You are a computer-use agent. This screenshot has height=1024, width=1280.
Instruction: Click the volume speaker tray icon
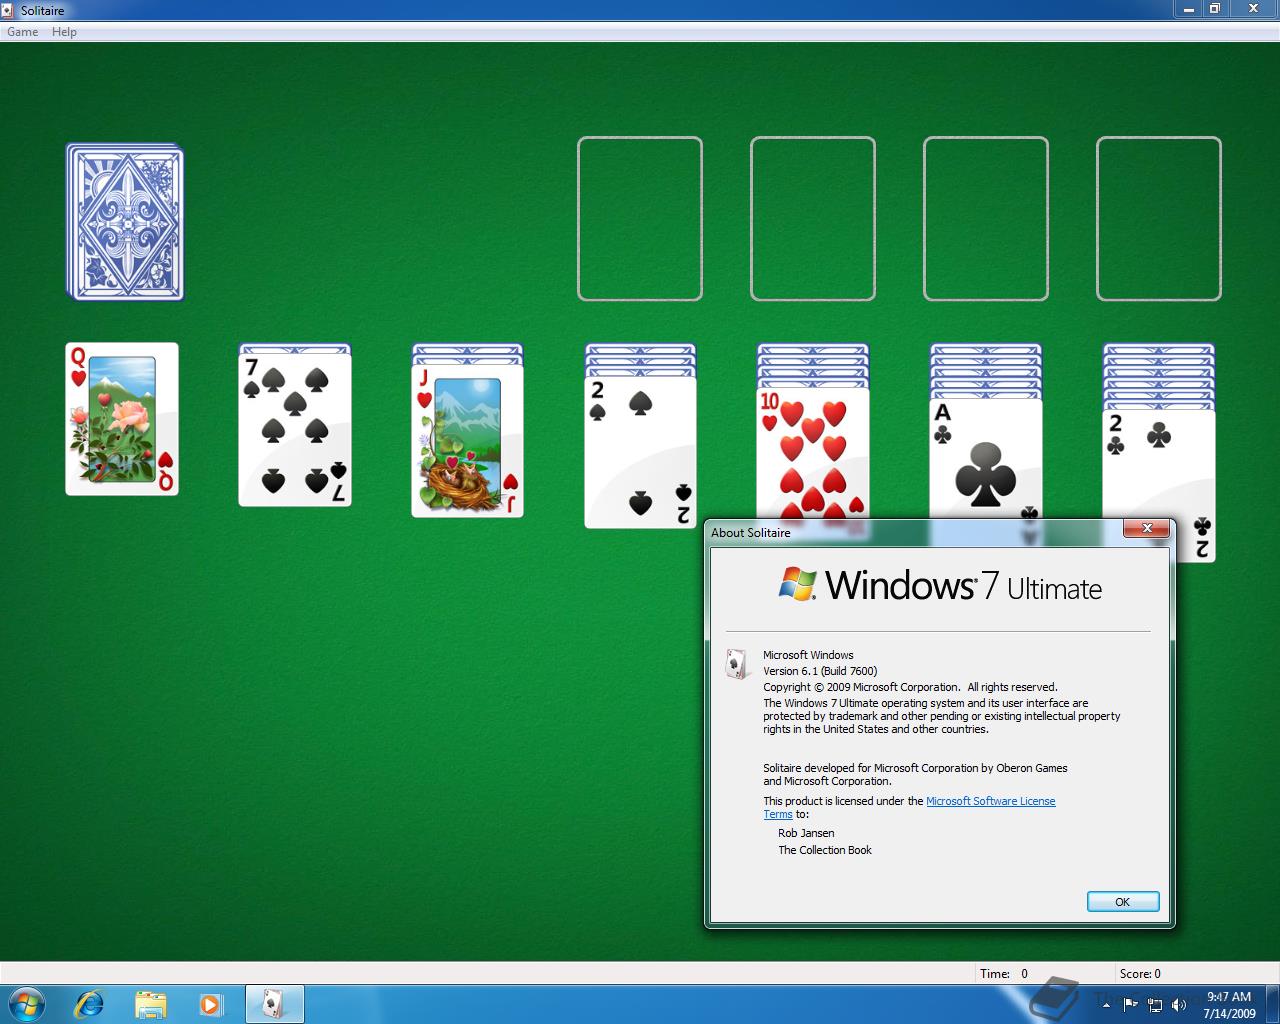[1179, 1005]
